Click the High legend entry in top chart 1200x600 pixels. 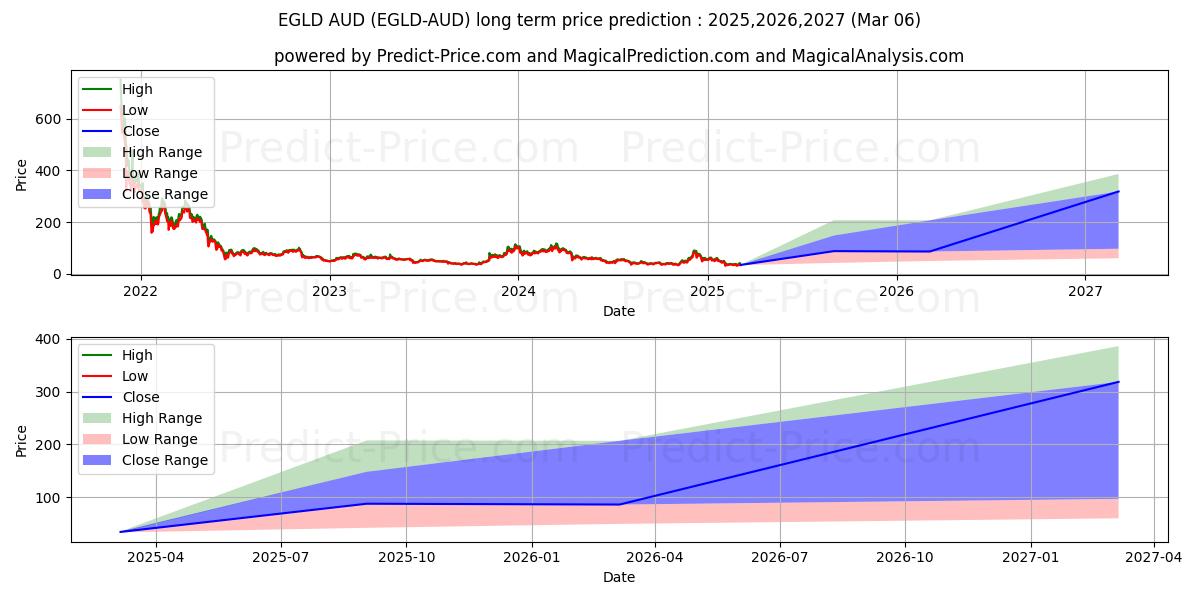pyautogui.click(x=137, y=89)
